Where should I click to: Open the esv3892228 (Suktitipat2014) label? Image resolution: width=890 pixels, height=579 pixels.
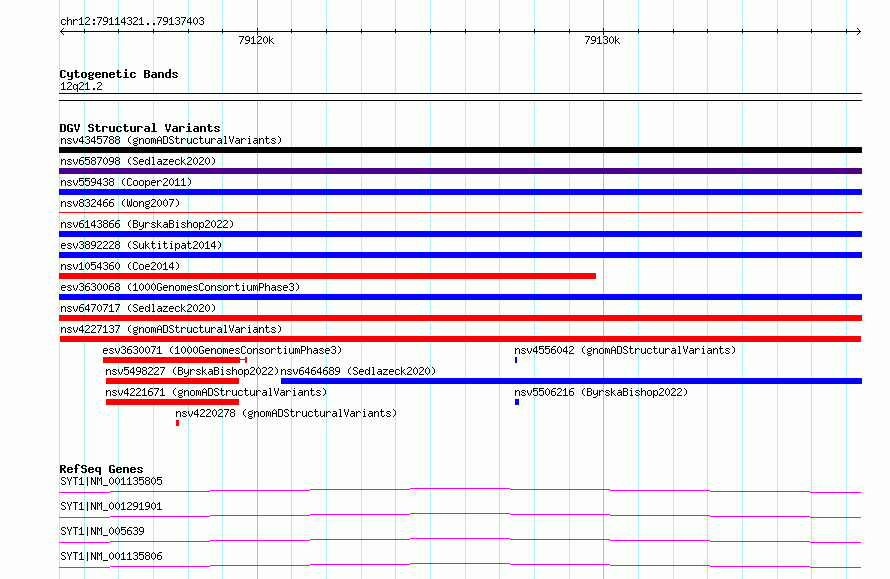141,245
